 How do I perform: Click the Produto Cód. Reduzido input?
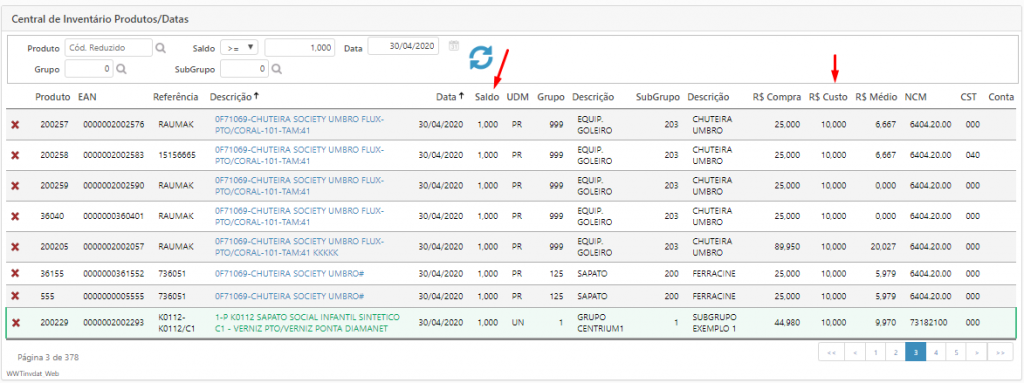[108, 48]
